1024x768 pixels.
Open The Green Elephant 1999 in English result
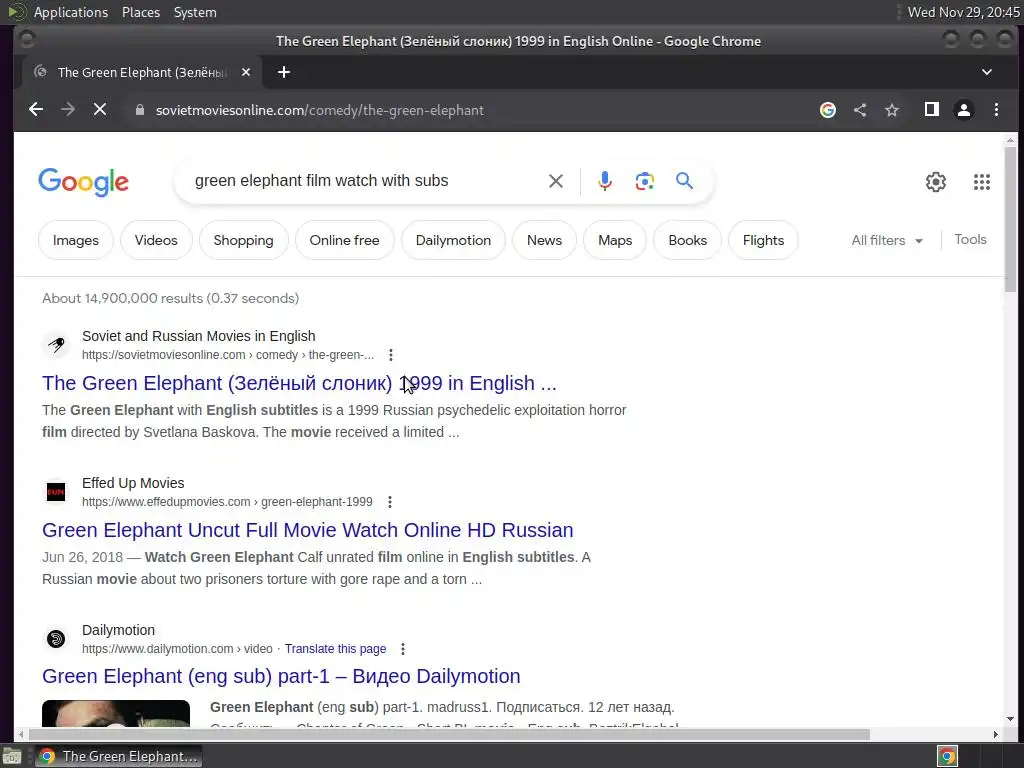pyautogui.click(x=299, y=383)
